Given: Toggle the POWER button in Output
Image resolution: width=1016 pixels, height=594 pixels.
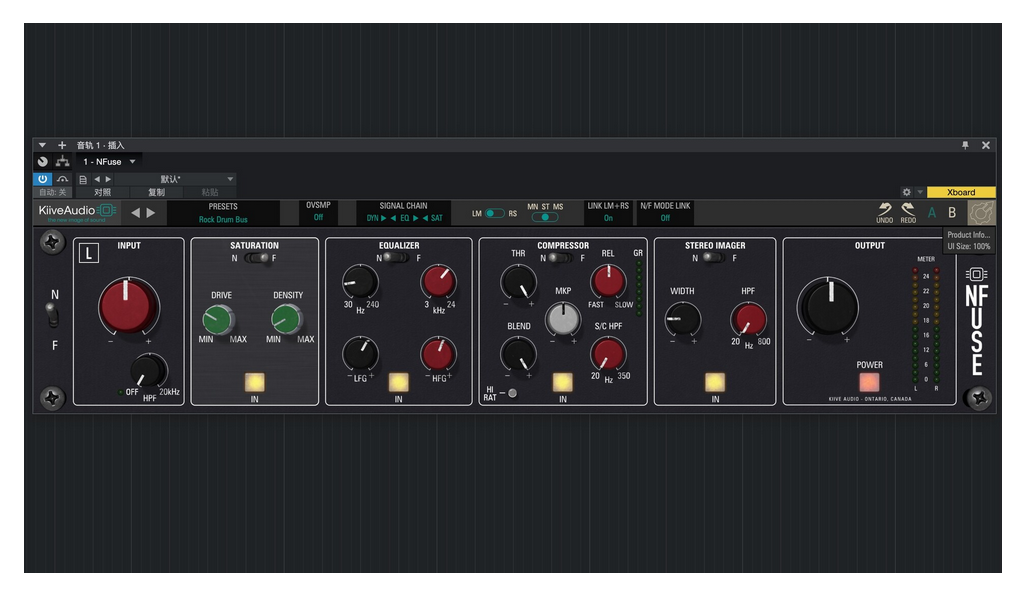Looking at the screenshot, I should [869, 382].
